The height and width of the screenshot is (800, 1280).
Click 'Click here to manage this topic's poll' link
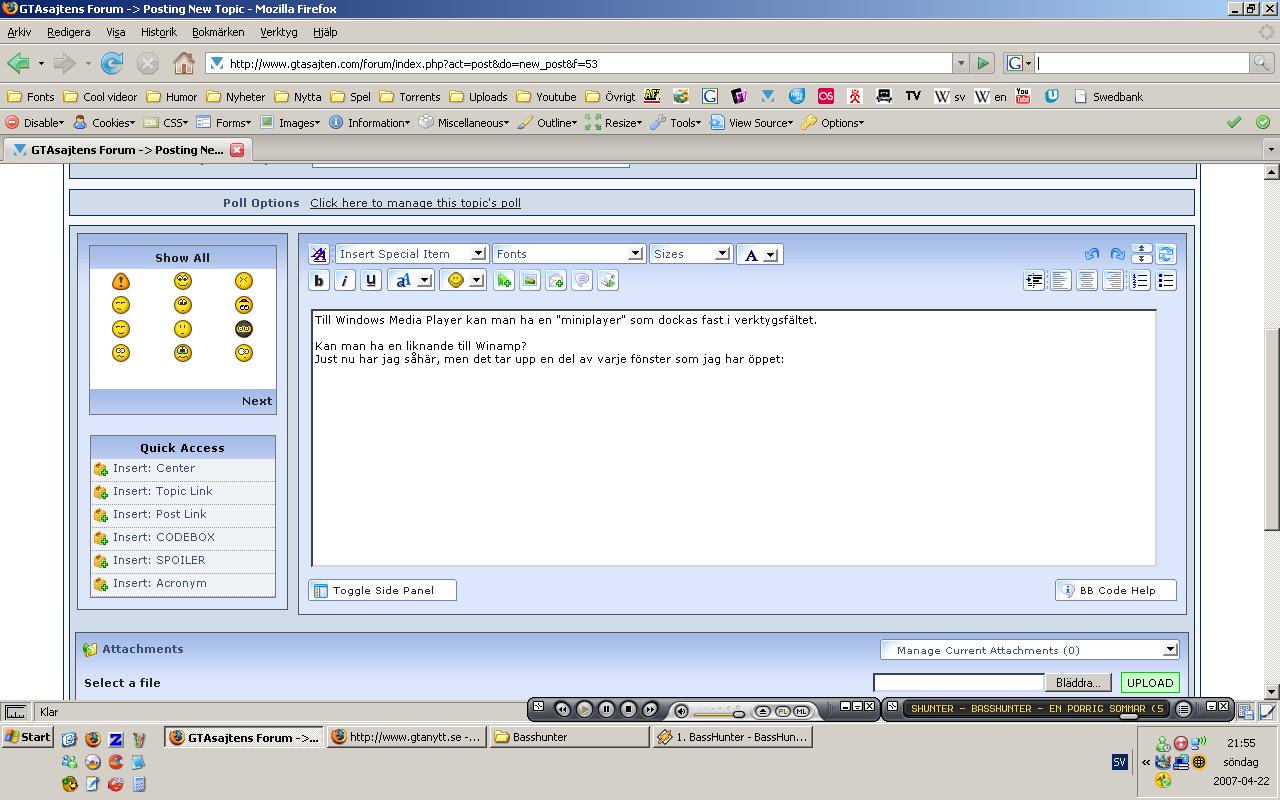415,203
